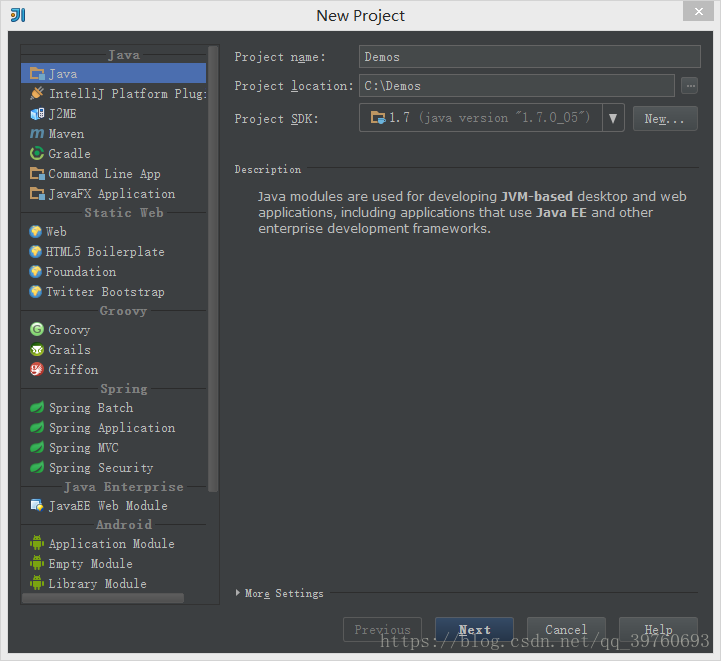Click the JavaFX Application folder icon

click(37, 194)
